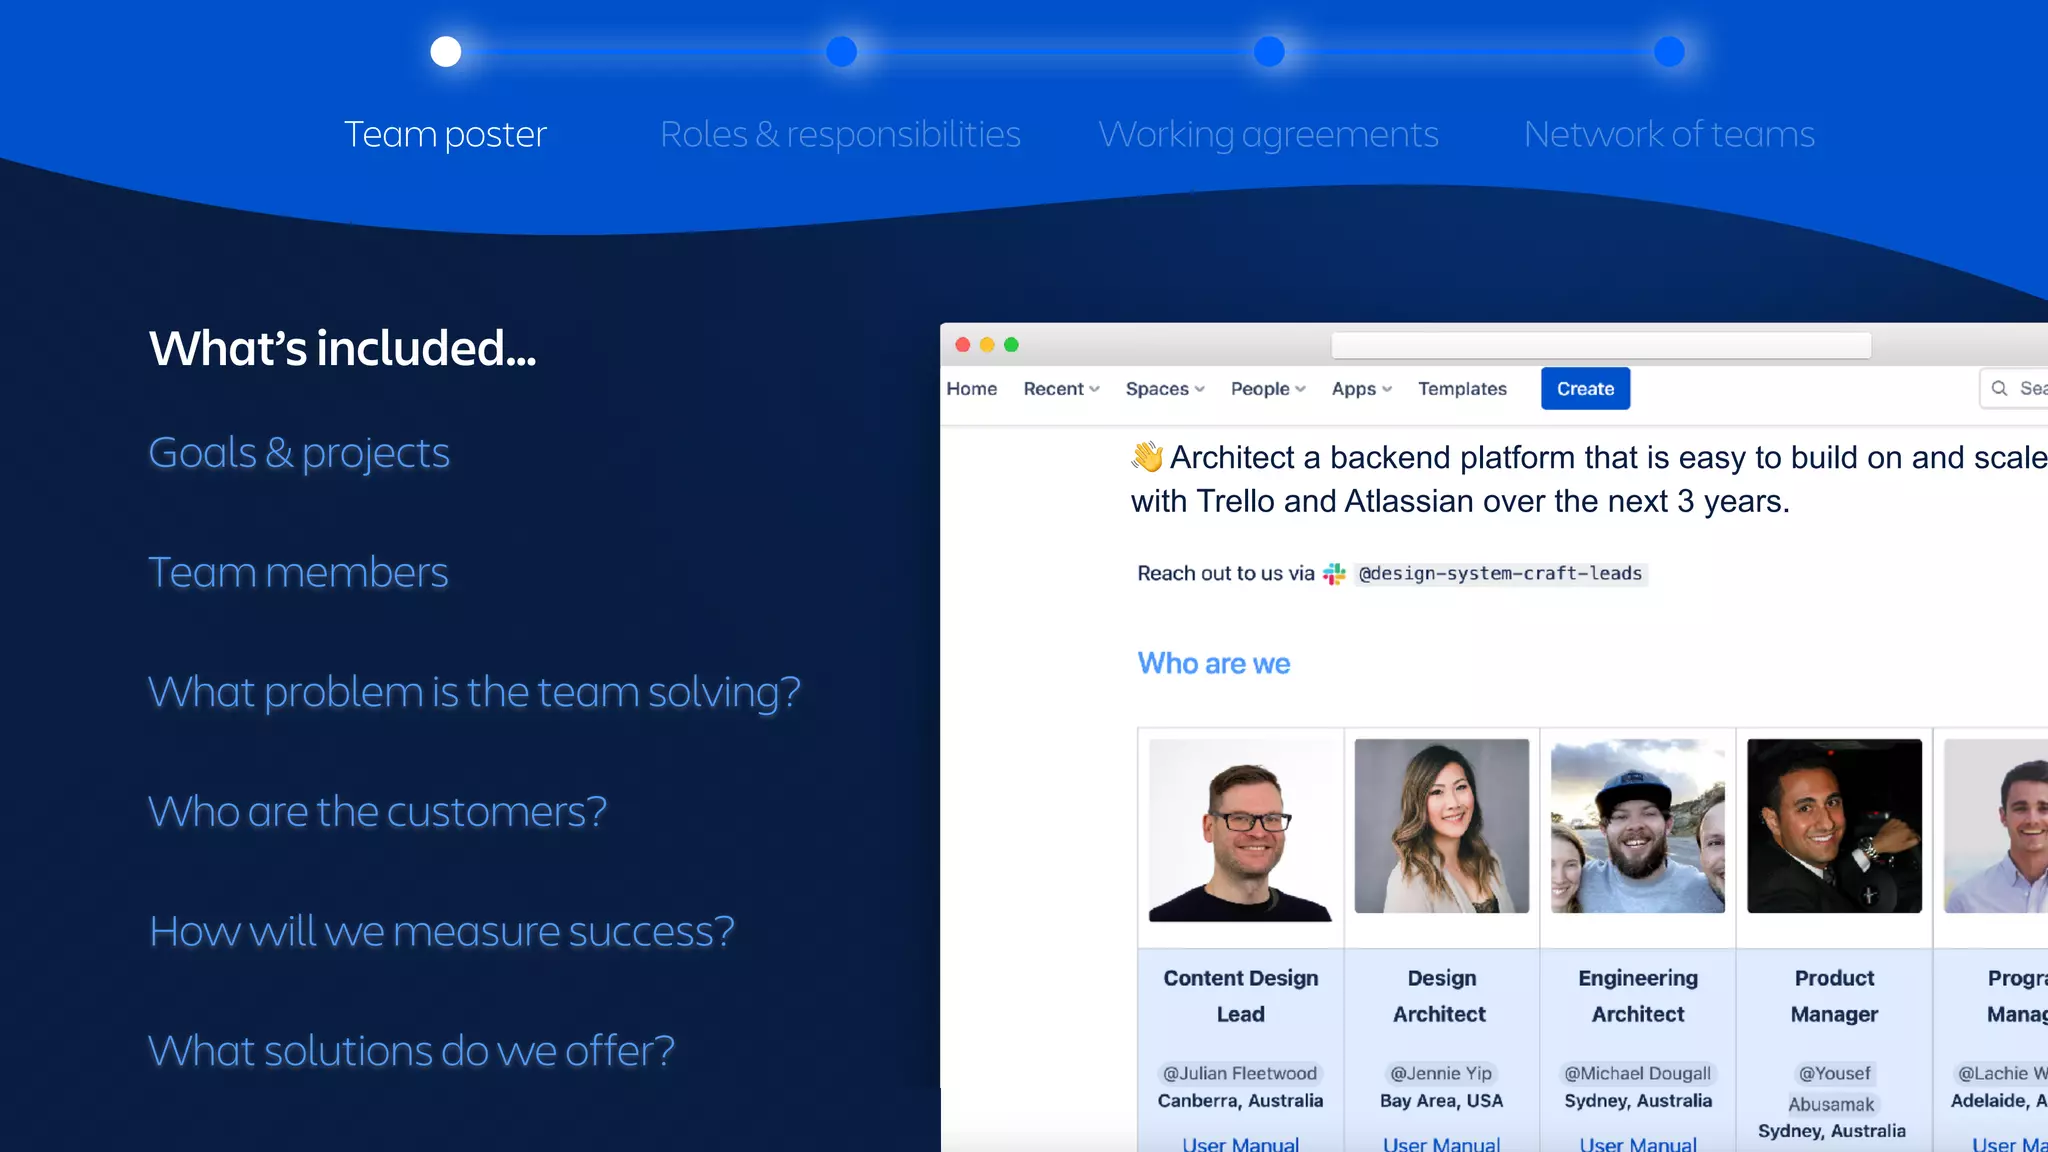Click Goals & projects list item
This screenshot has height=1152, width=2048.
click(299, 454)
